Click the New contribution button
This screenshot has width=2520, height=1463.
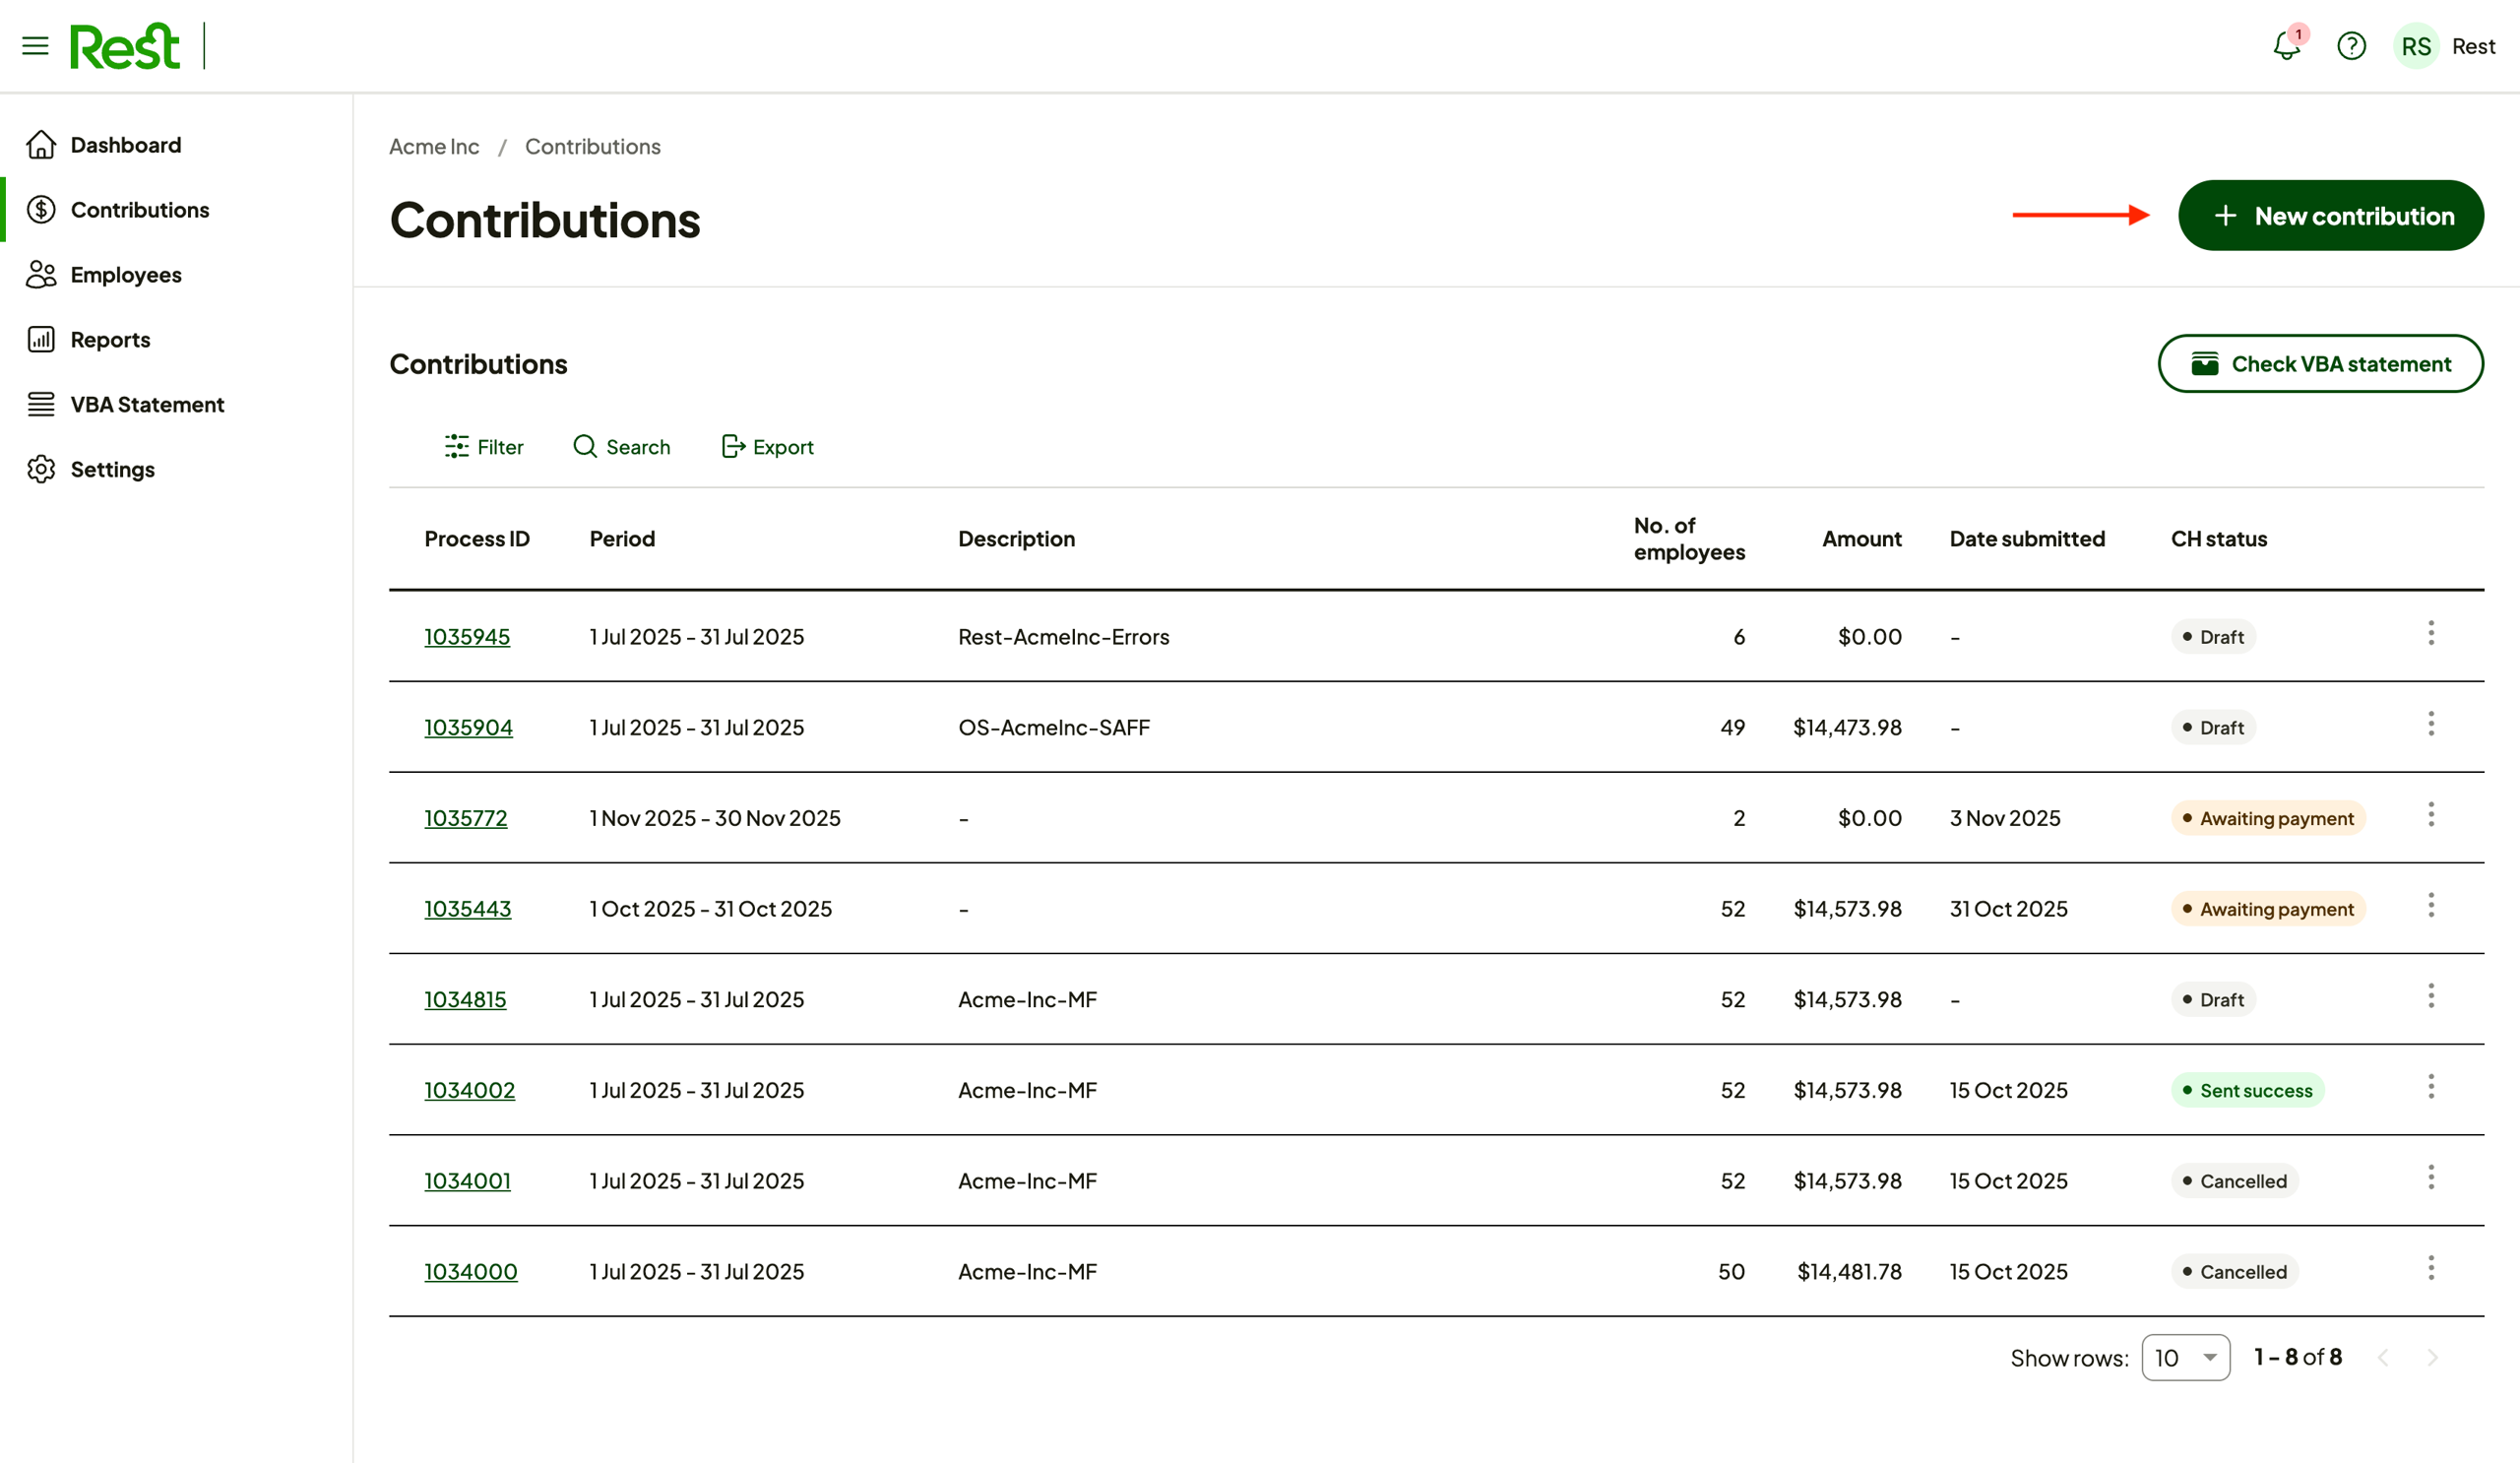tap(2330, 216)
